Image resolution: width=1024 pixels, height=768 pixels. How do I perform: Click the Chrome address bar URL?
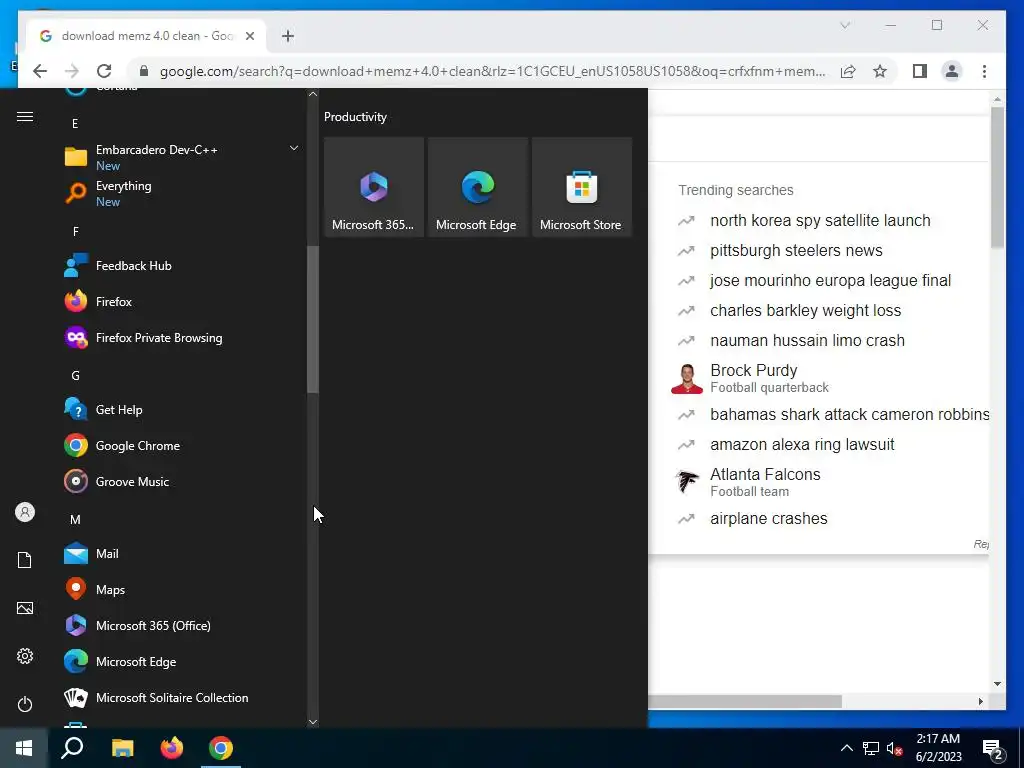coord(492,71)
